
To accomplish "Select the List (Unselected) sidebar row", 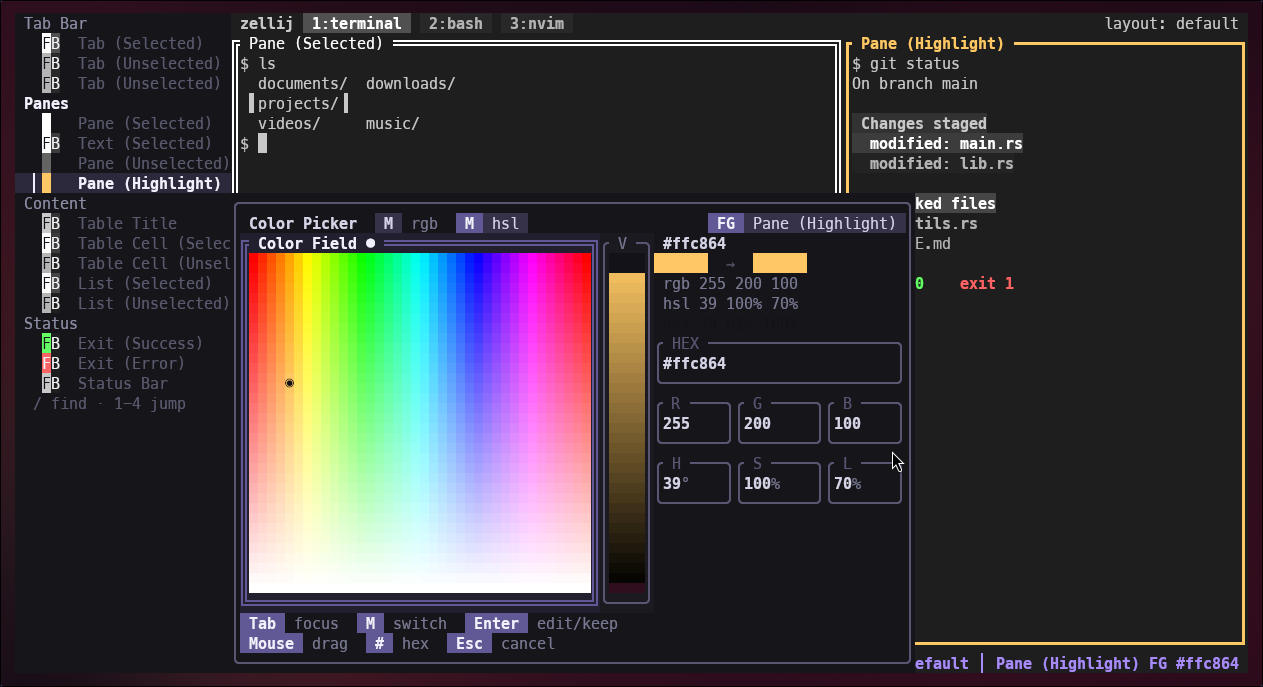I will point(123,303).
